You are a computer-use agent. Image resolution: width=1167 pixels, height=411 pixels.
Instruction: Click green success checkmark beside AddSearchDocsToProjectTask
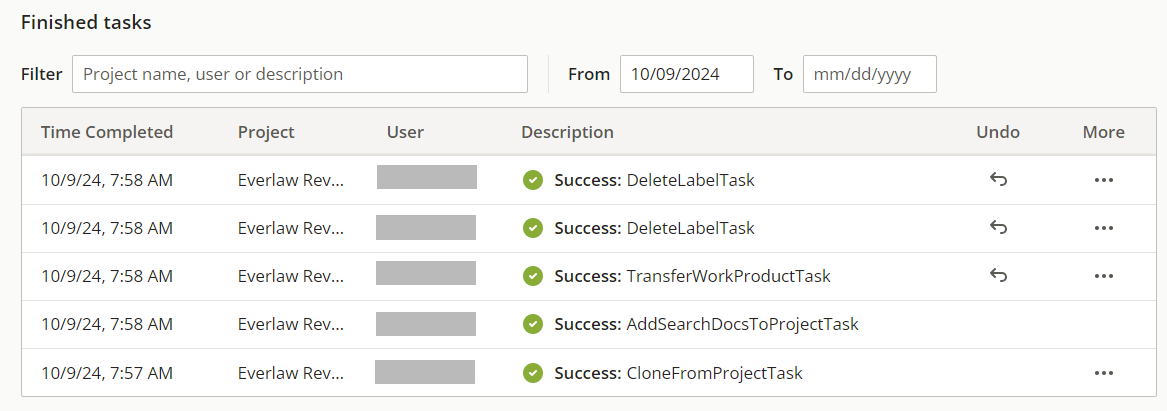tap(532, 325)
